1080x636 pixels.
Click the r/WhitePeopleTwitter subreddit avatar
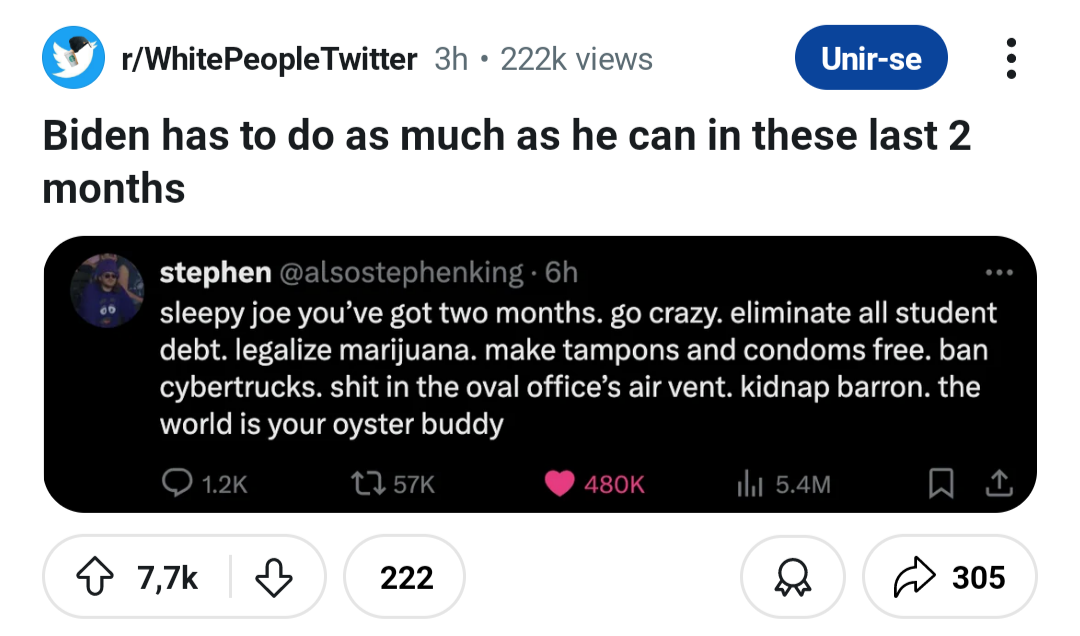click(73, 59)
